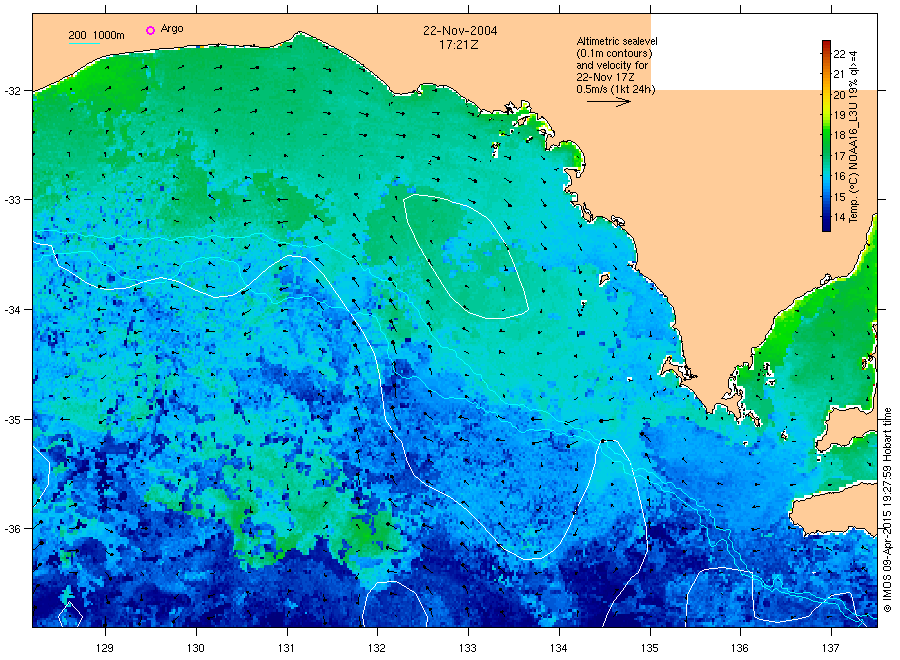Click the cyan line under 200 1000m
Image resolution: width=900 pixels, height=660 pixels.
(x=84, y=43)
